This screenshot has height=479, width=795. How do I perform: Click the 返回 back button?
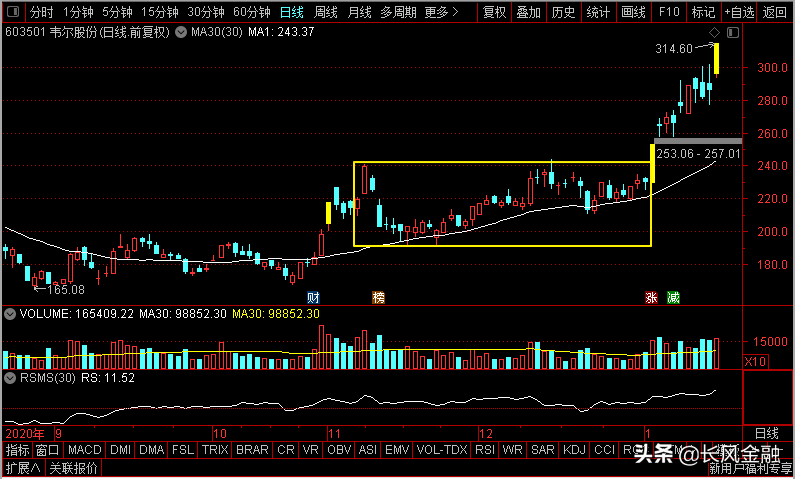coord(775,12)
